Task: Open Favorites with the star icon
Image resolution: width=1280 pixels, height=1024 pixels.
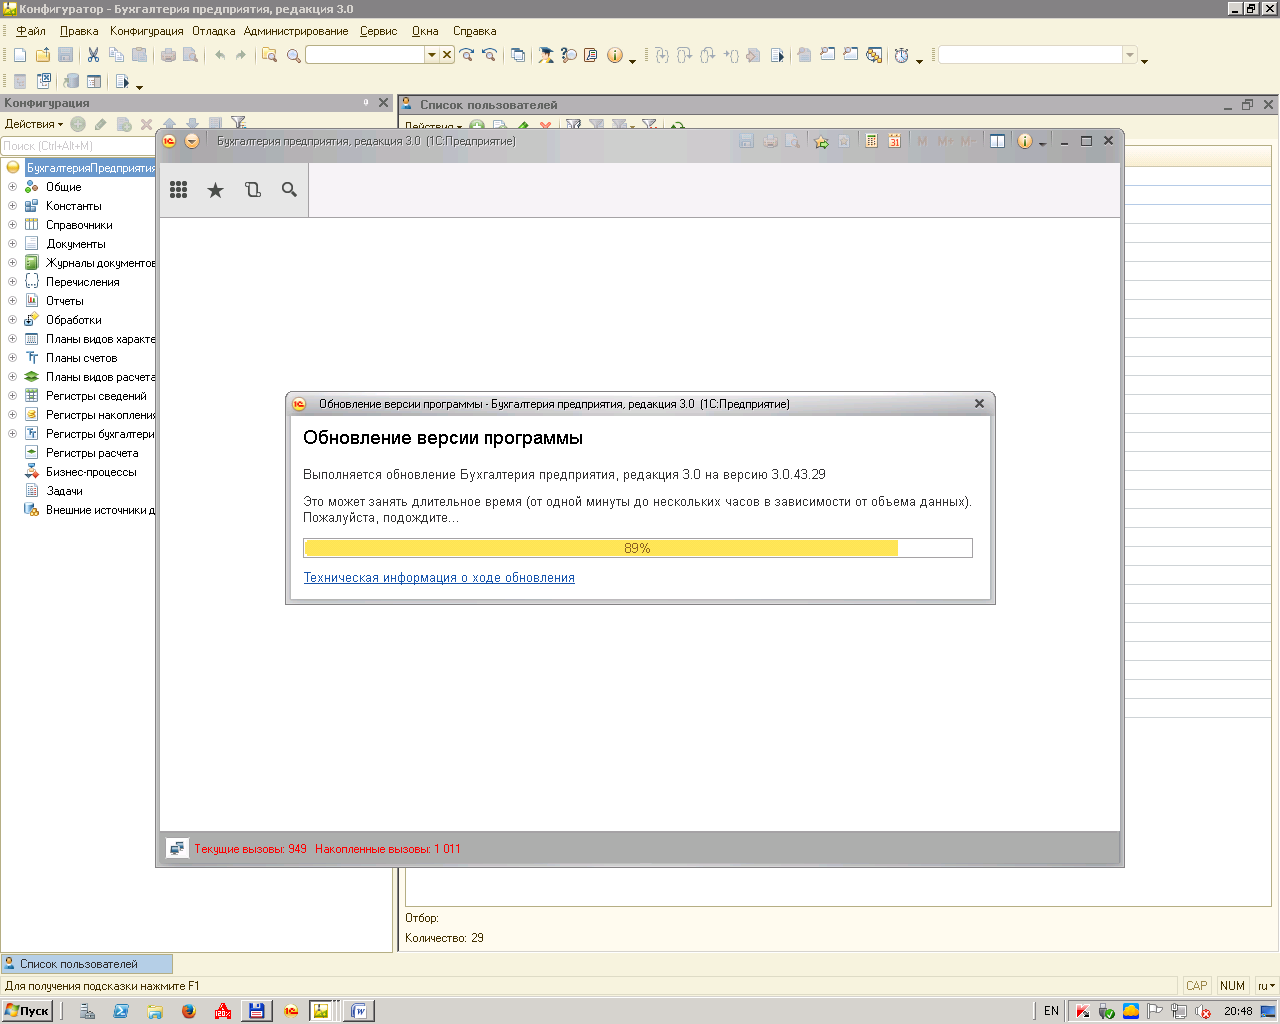Action: pos(215,190)
